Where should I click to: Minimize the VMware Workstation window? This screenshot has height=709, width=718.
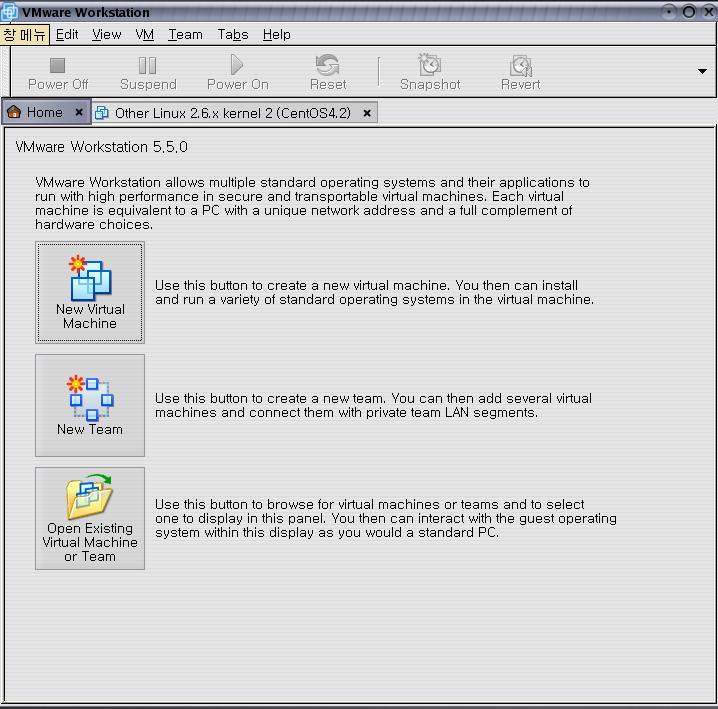pyautogui.click(x=669, y=11)
